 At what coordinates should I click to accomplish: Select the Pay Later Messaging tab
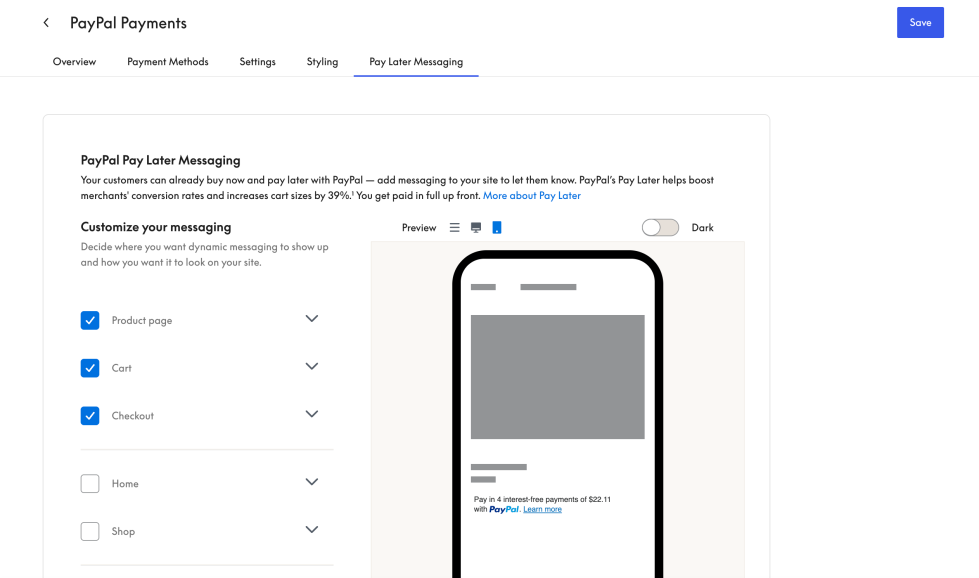(x=416, y=62)
